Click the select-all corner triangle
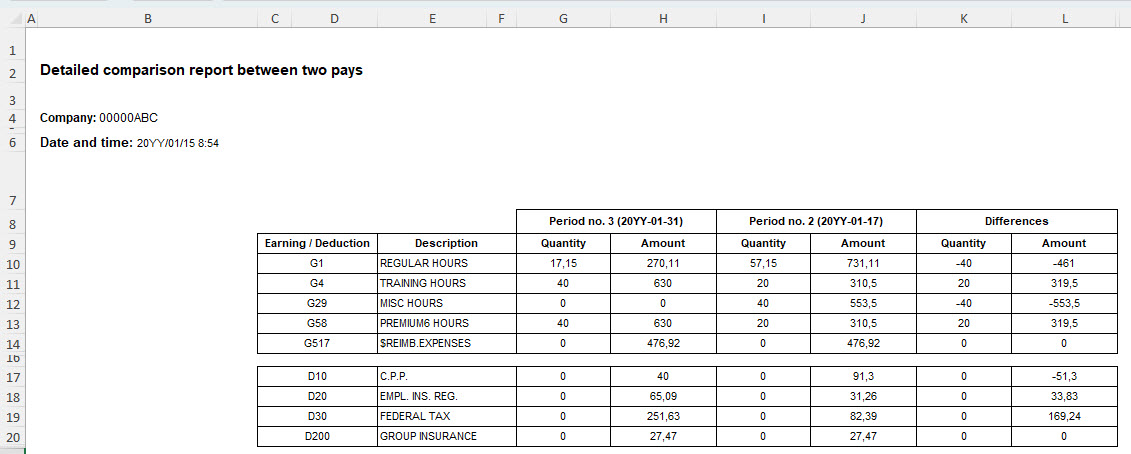Viewport: 1131px width, 454px height. (11, 19)
